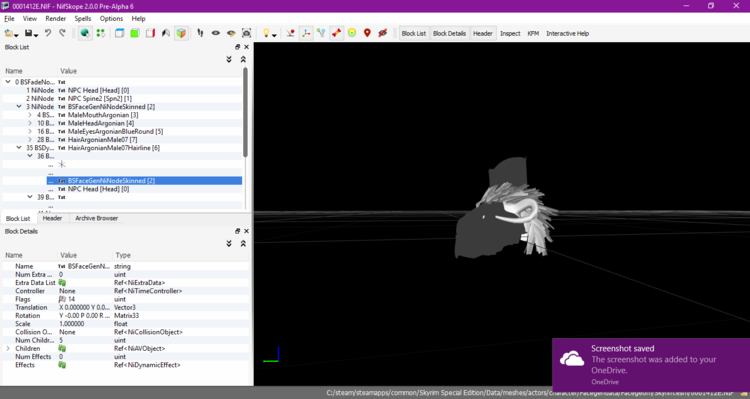Click the eye with pencil Save view icon
This screenshot has height=399, width=750.
pyautogui.click(x=231, y=33)
